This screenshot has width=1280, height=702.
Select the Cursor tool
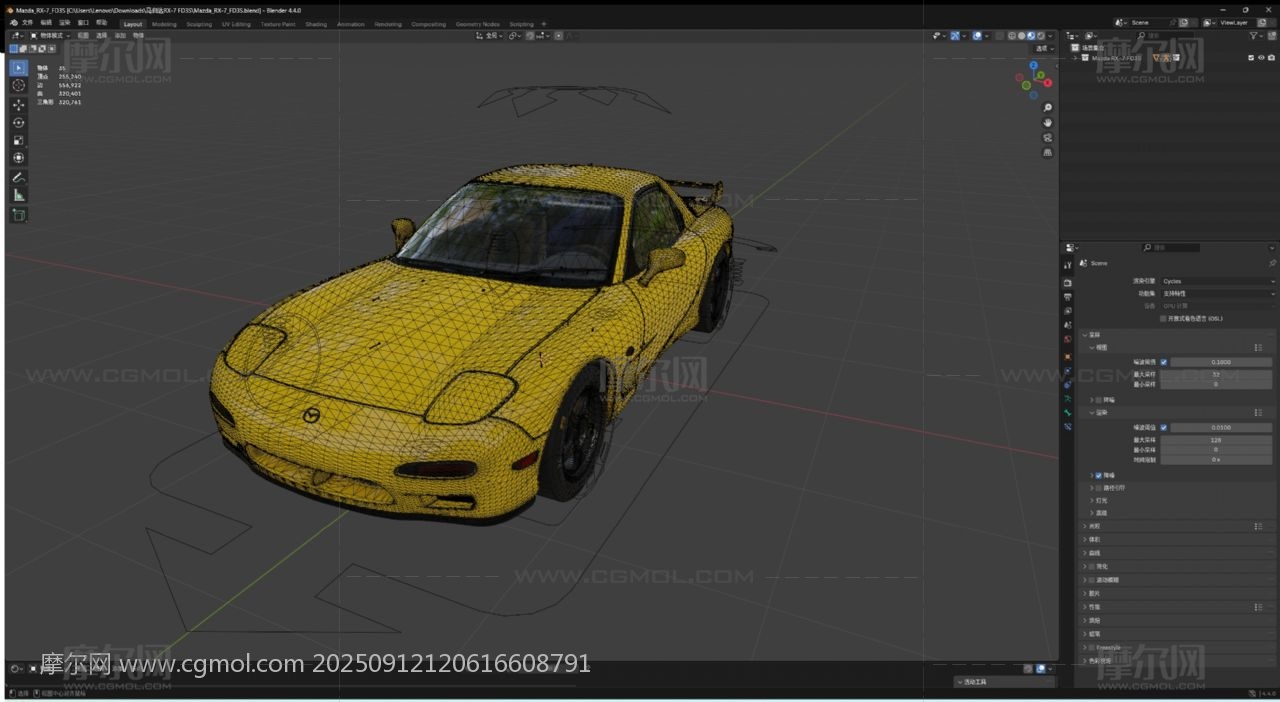pyautogui.click(x=19, y=86)
